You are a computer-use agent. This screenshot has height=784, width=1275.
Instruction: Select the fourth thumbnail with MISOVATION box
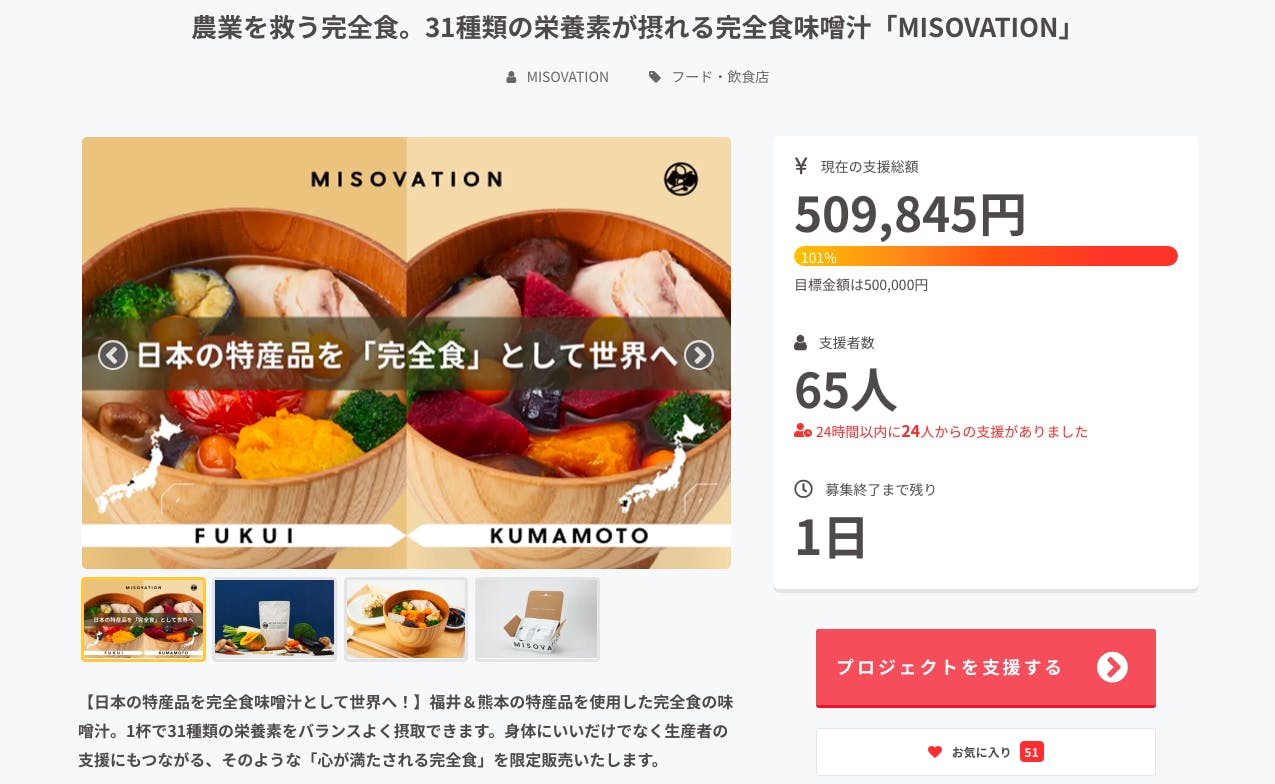[x=537, y=619]
